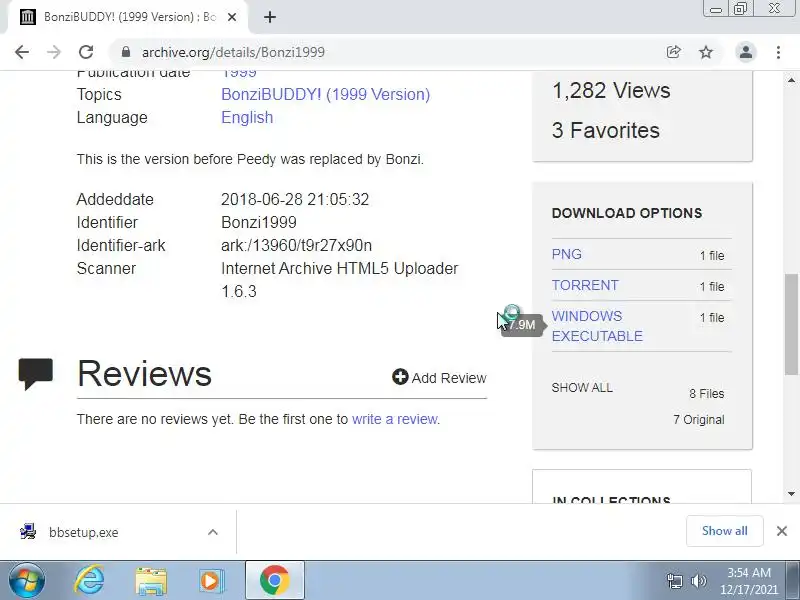Close the downloads bar

click(782, 531)
